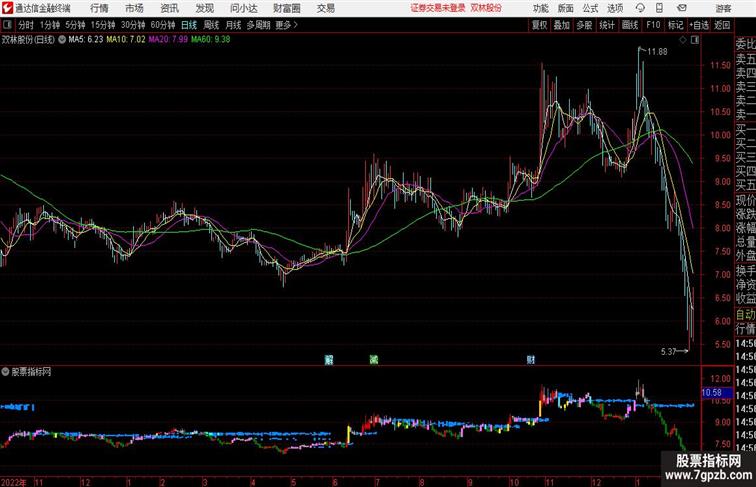Open the 功能 menu

tap(540, 8)
